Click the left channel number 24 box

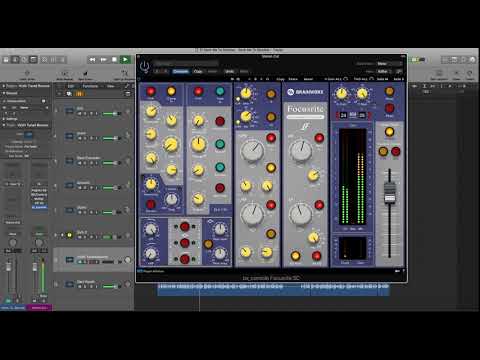point(343,115)
